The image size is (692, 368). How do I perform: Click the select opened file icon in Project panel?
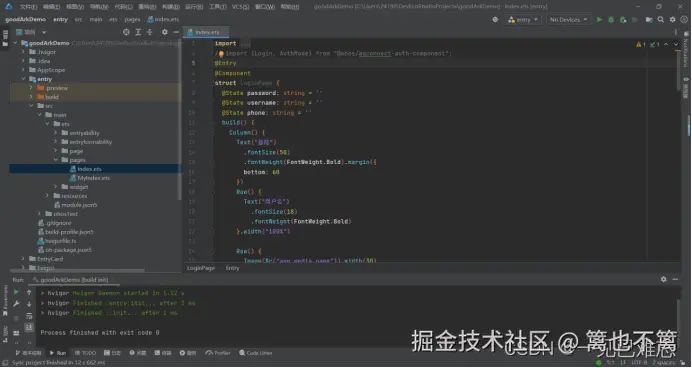(x=126, y=32)
